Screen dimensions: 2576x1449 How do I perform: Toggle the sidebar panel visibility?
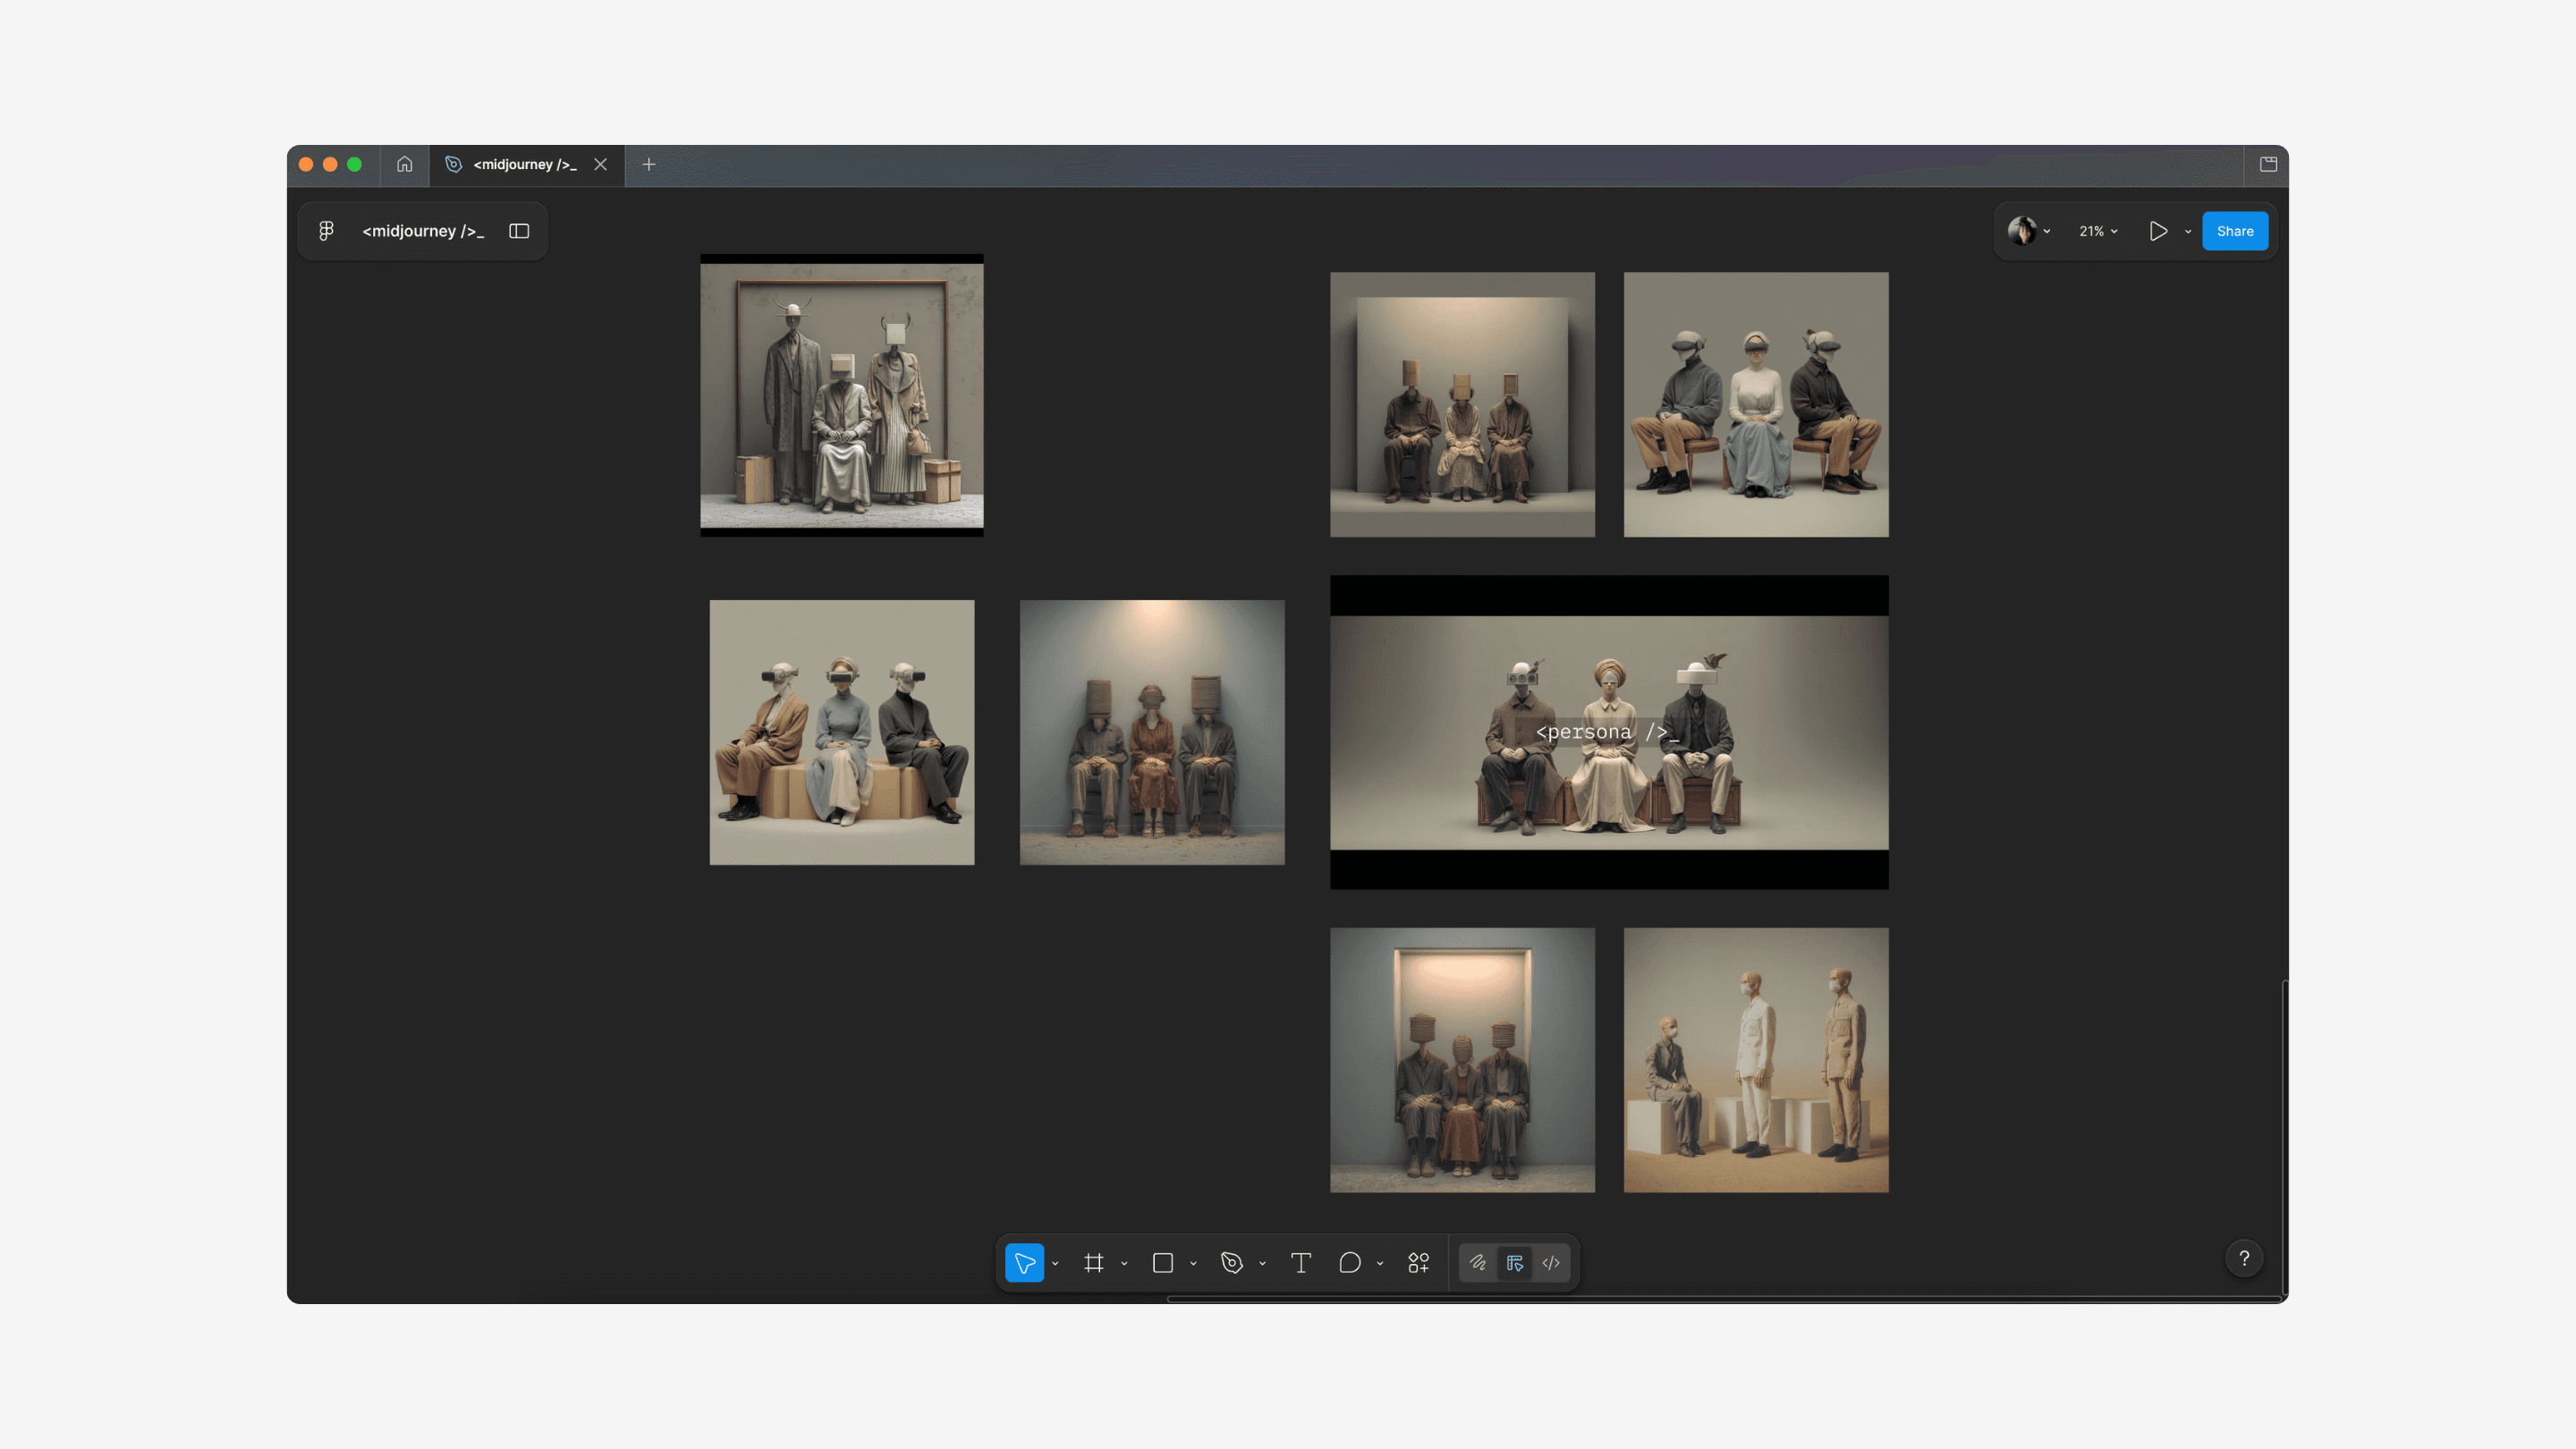[519, 231]
